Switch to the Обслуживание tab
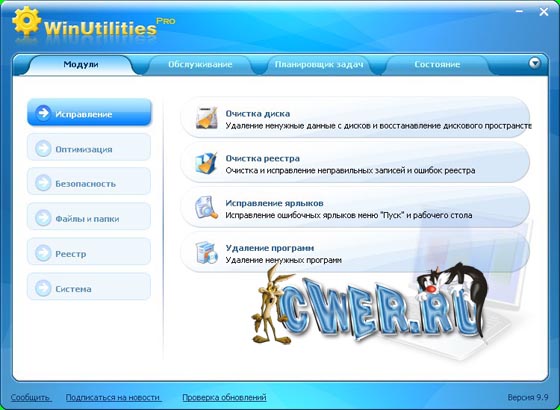 [x=200, y=65]
